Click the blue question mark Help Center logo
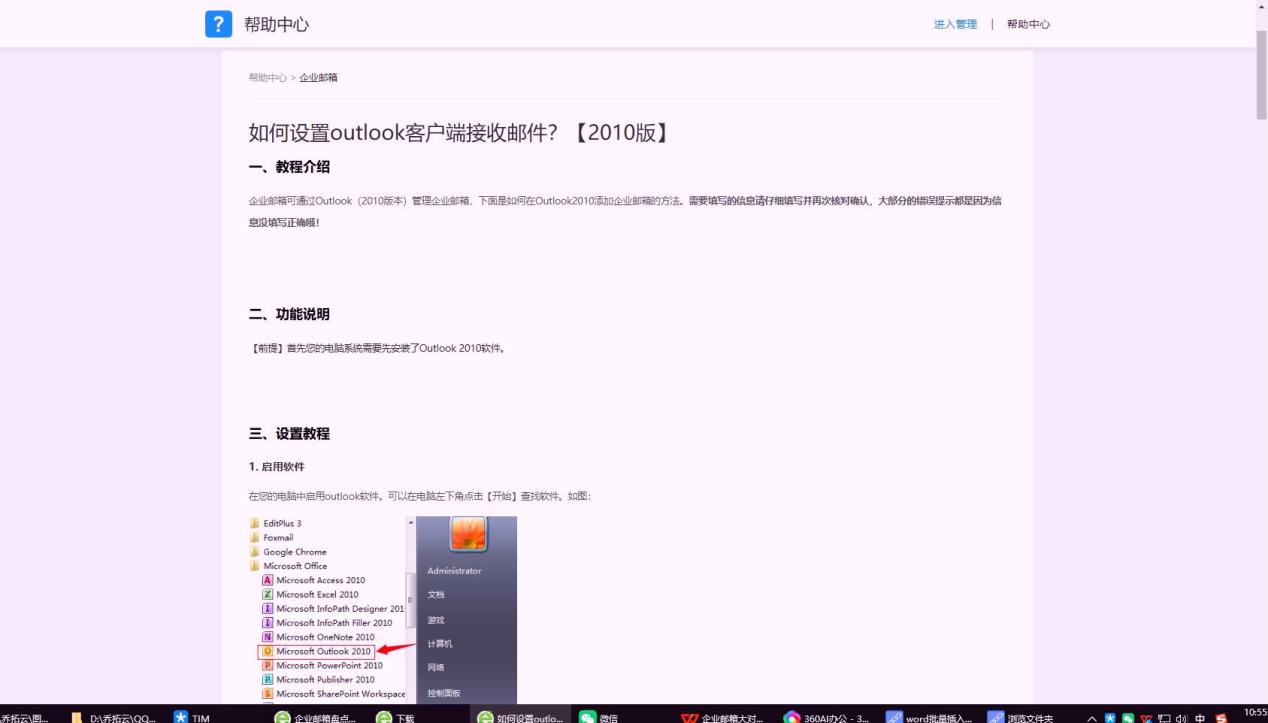Image resolution: width=1268 pixels, height=723 pixels. tap(218, 24)
